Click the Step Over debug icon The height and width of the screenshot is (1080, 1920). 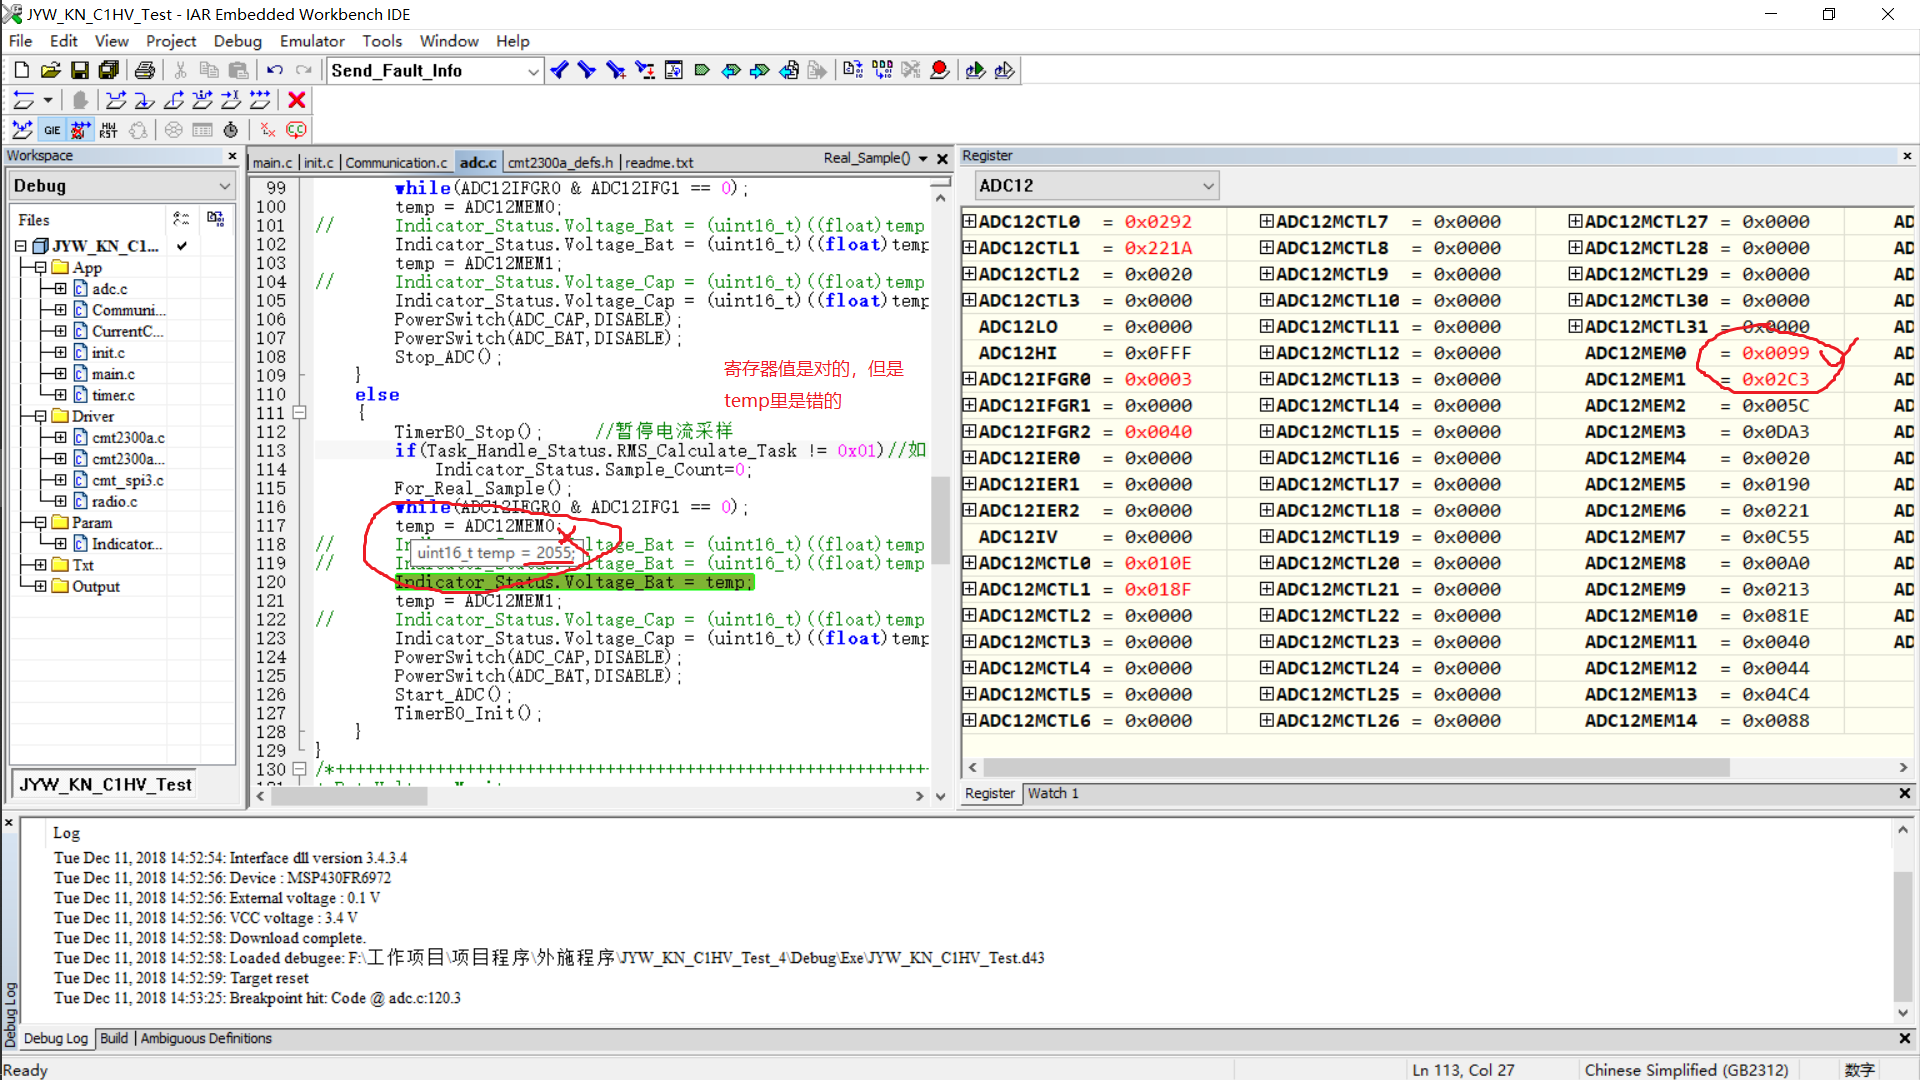coord(116,100)
